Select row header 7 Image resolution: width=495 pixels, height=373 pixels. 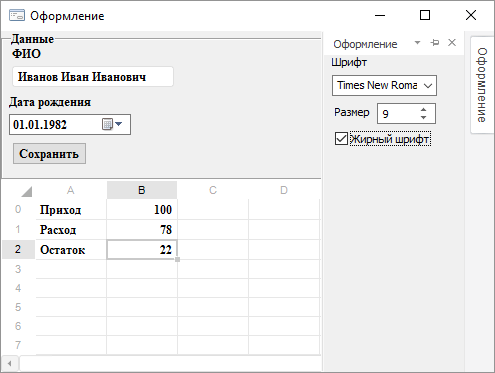pyautogui.click(x=18, y=345)
